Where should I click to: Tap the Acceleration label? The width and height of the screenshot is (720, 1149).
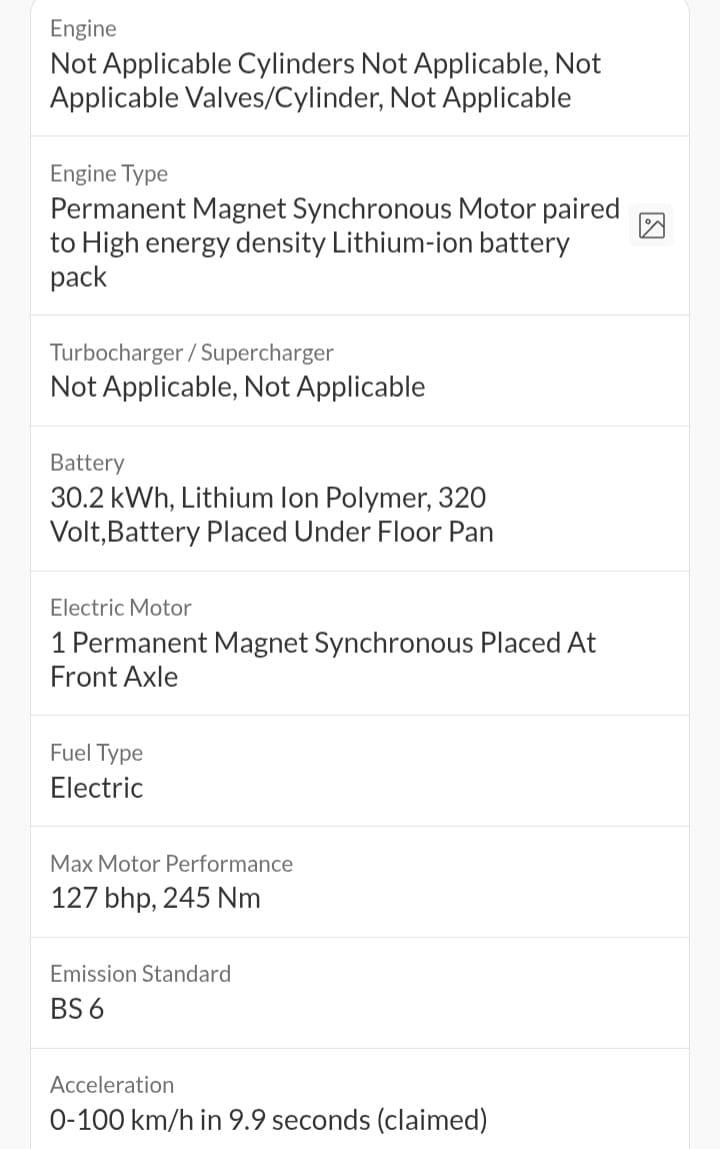(112, 1085)
